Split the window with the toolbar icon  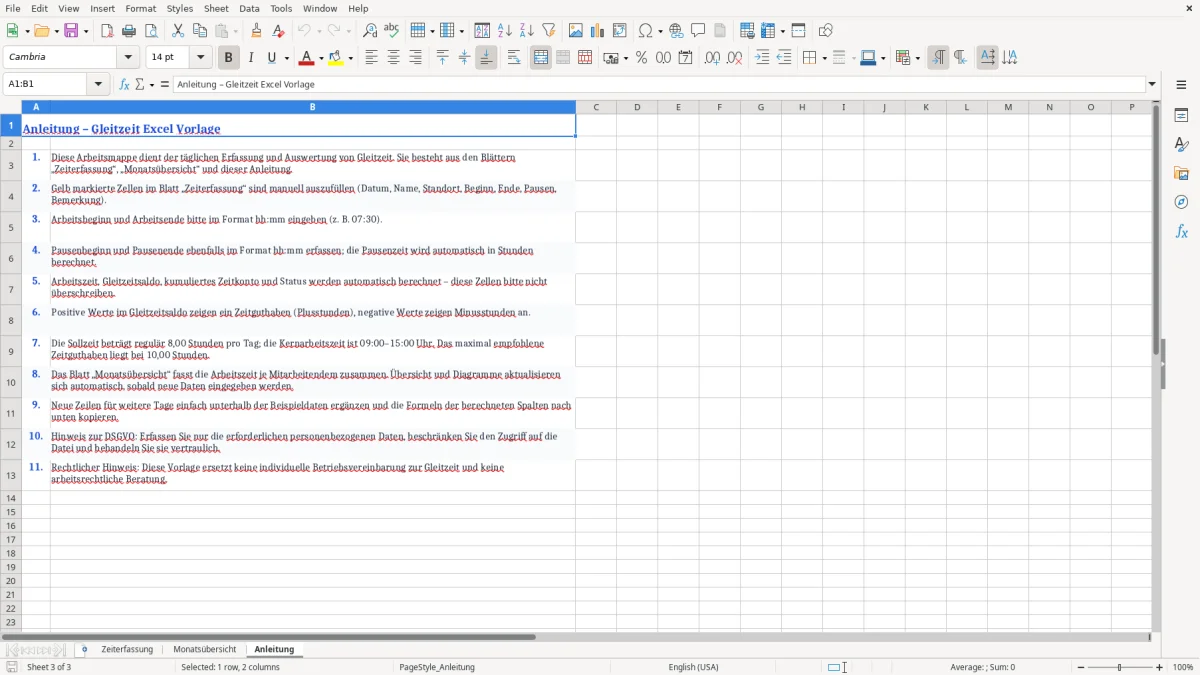click(798, 31)
